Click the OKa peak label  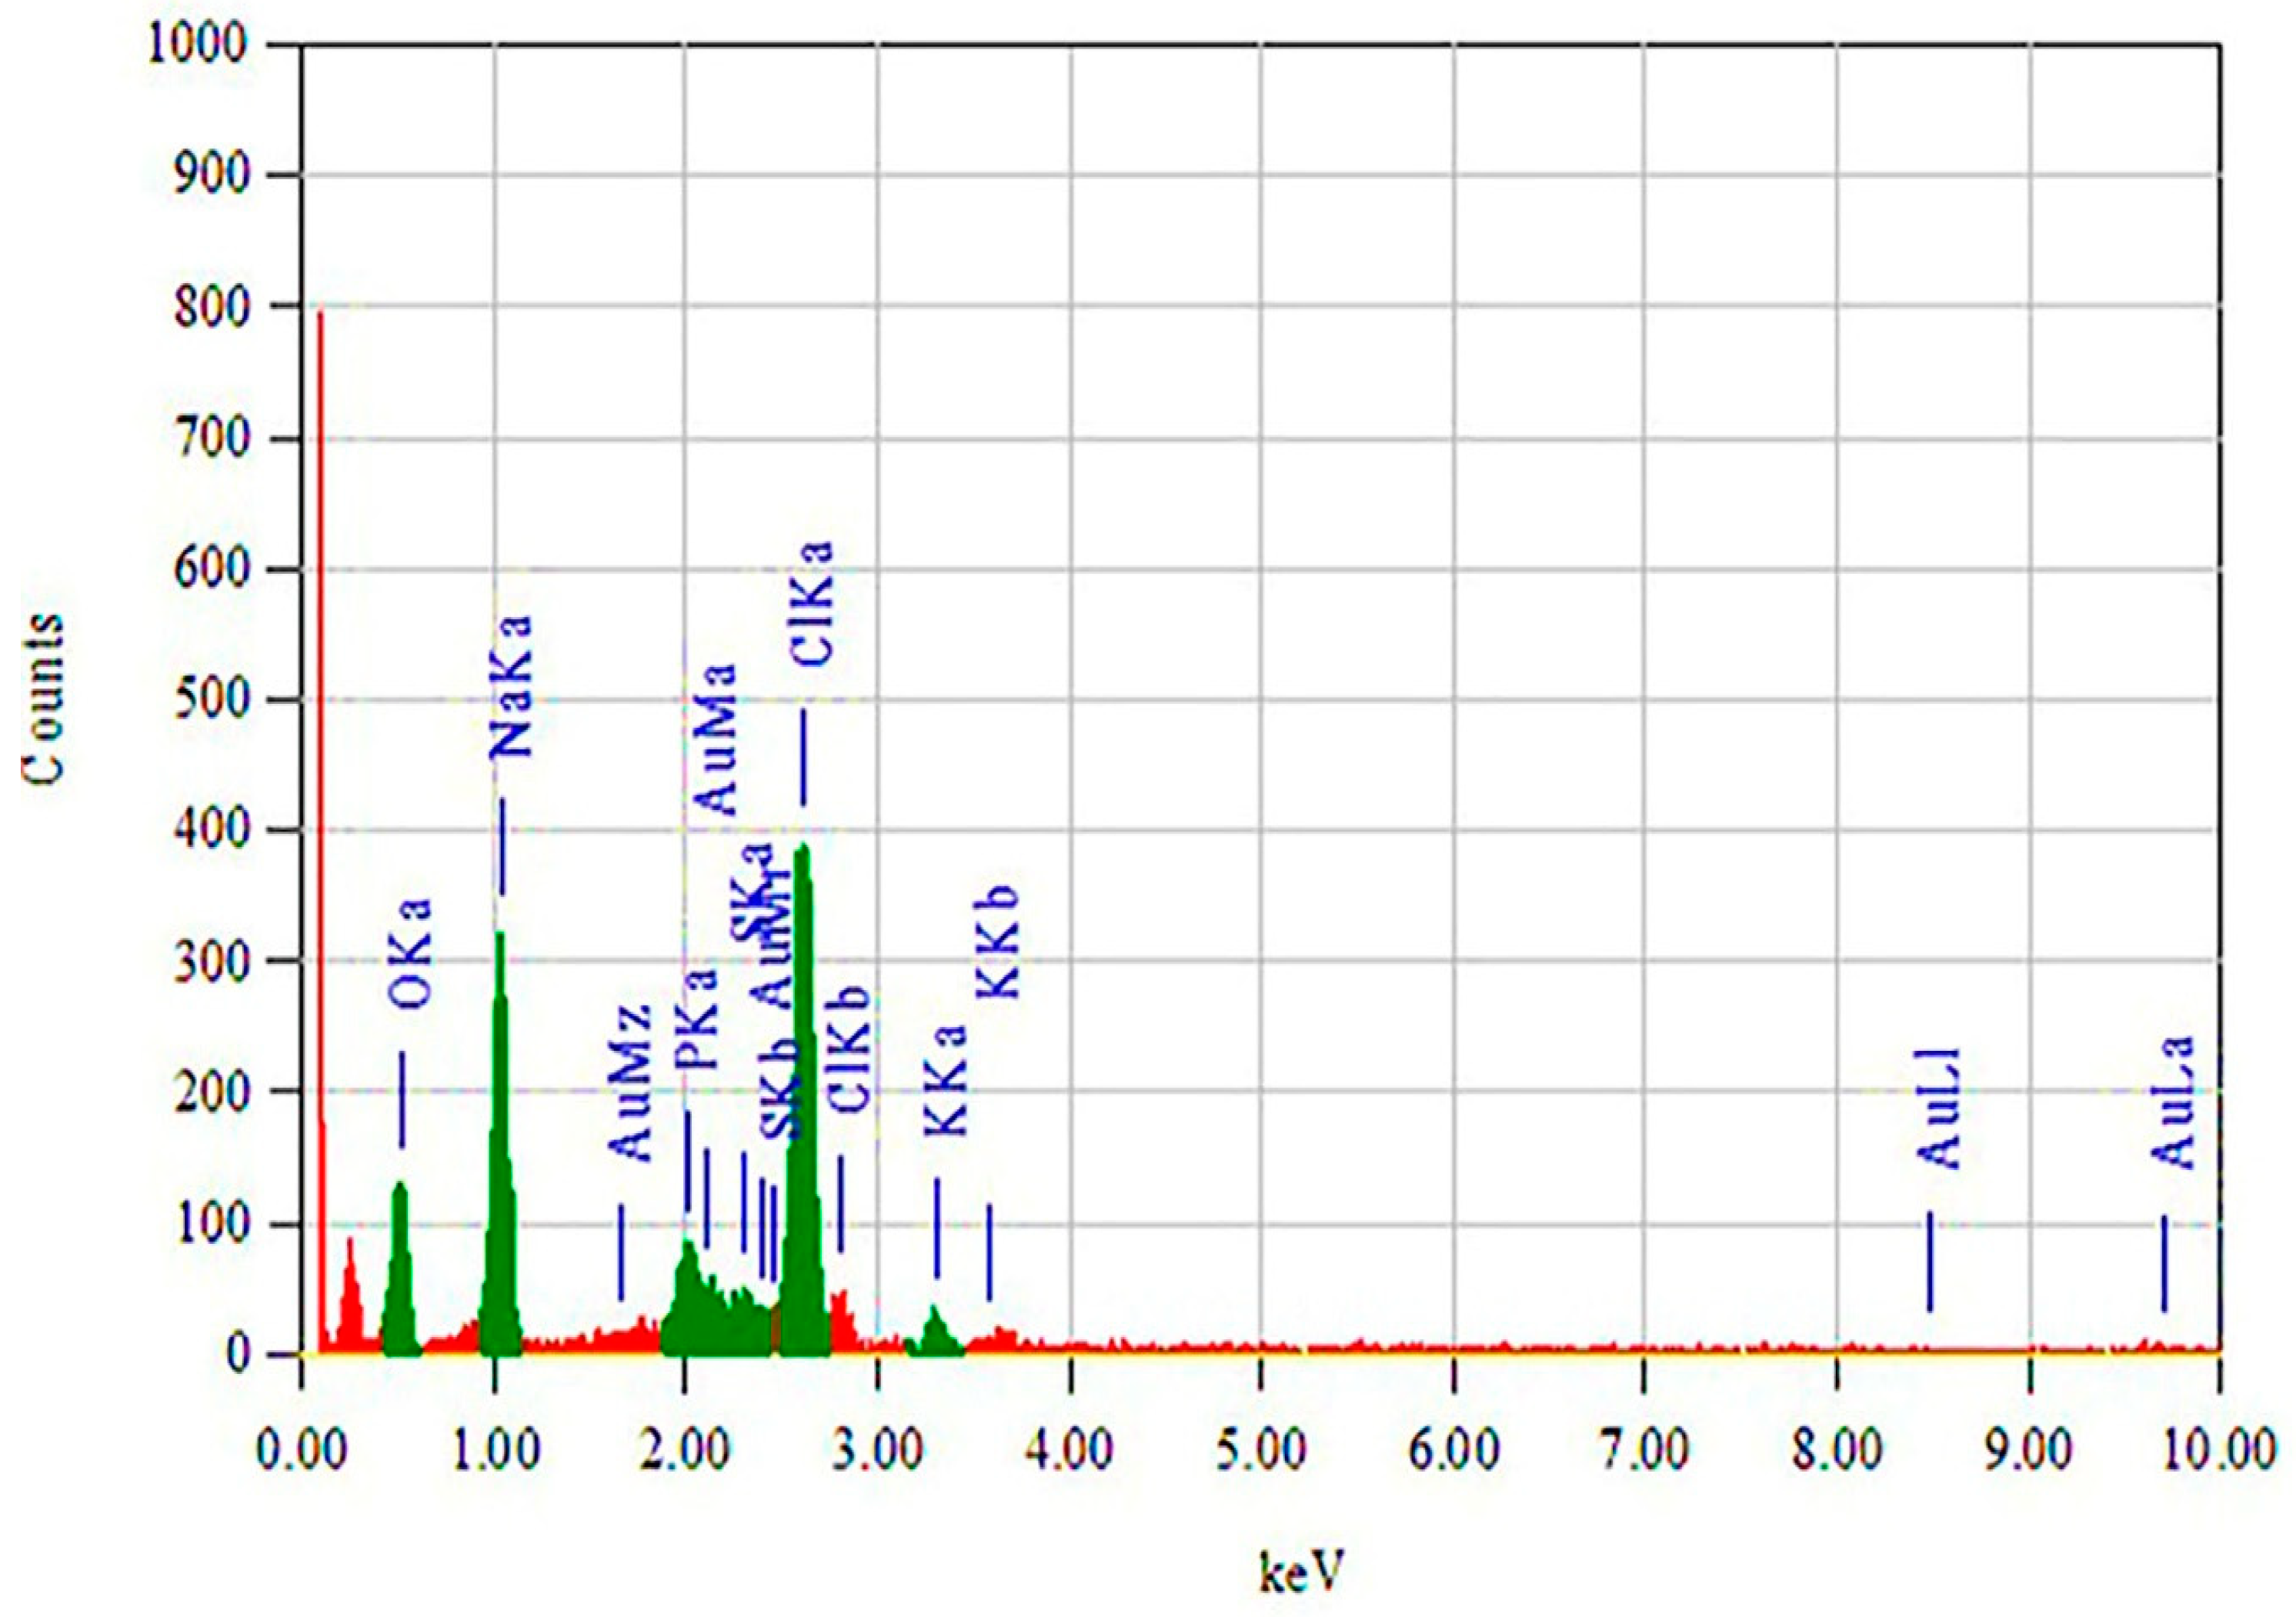[x=411, y=953]
